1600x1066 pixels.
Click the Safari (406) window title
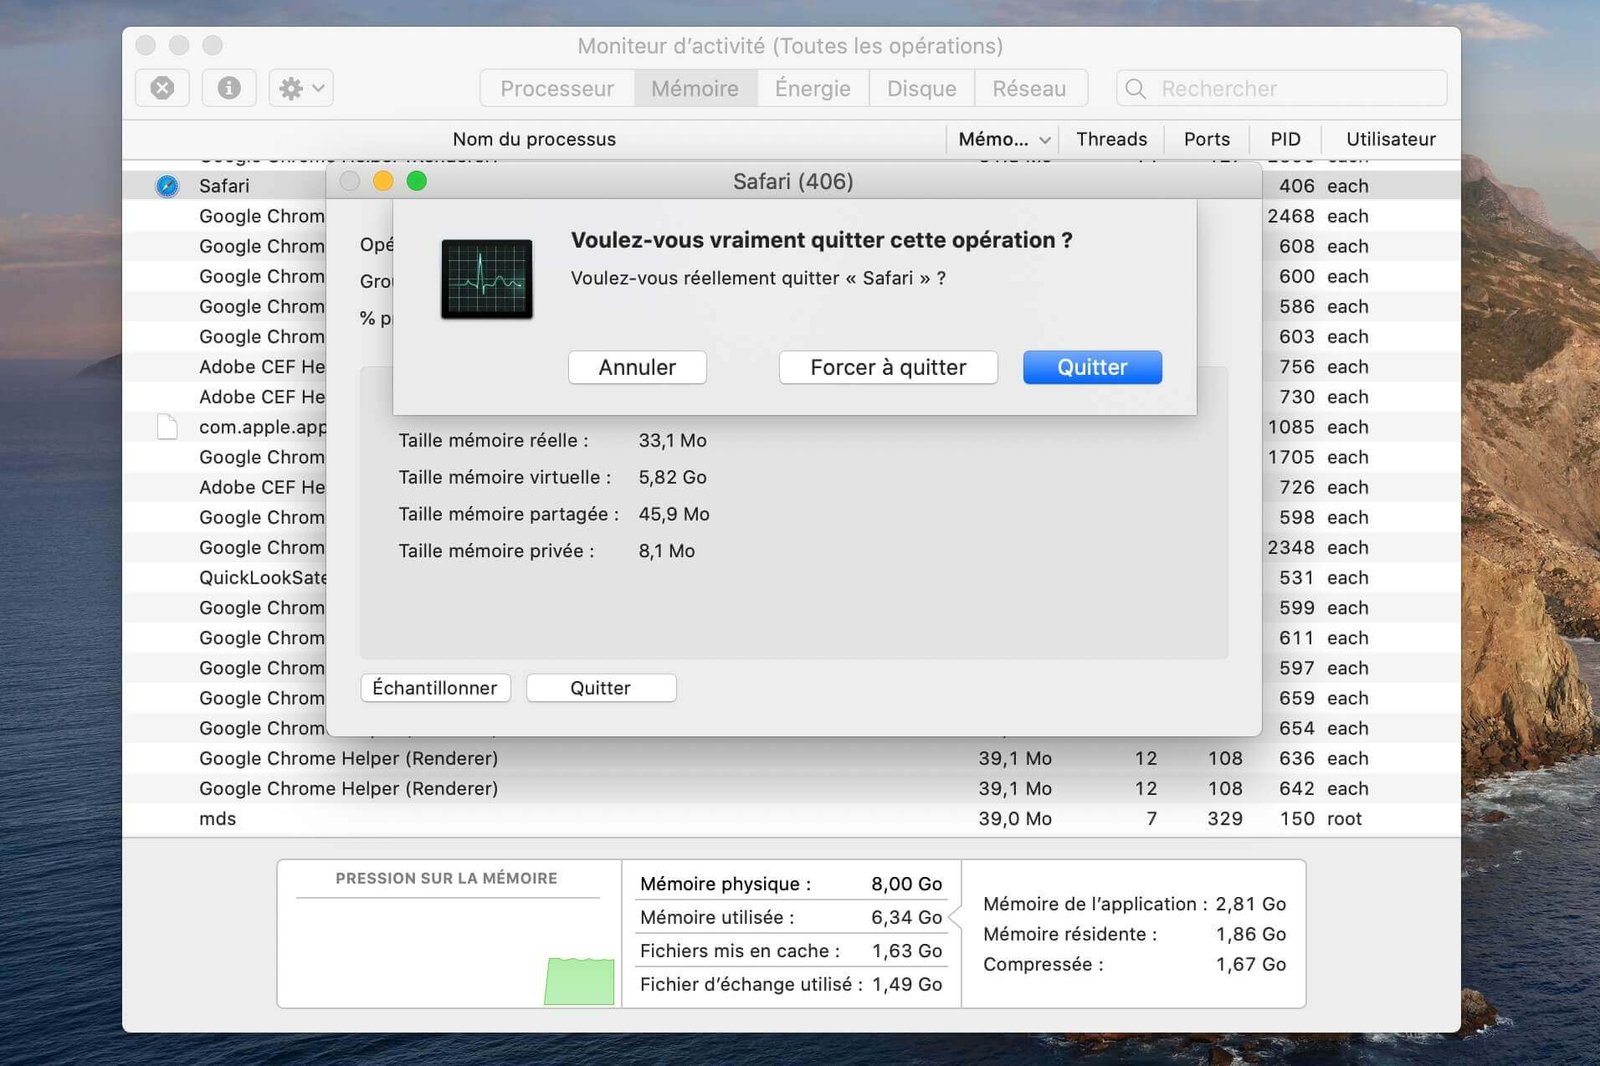[793, 182]
